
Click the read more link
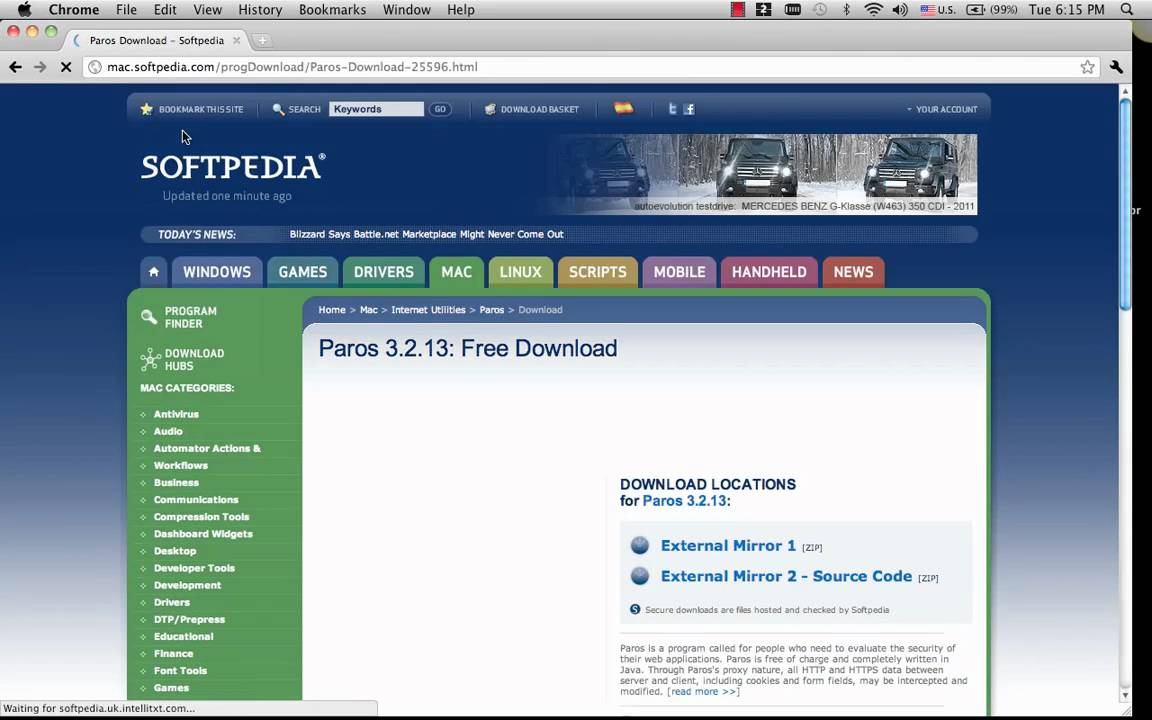[x=703, y=691]
